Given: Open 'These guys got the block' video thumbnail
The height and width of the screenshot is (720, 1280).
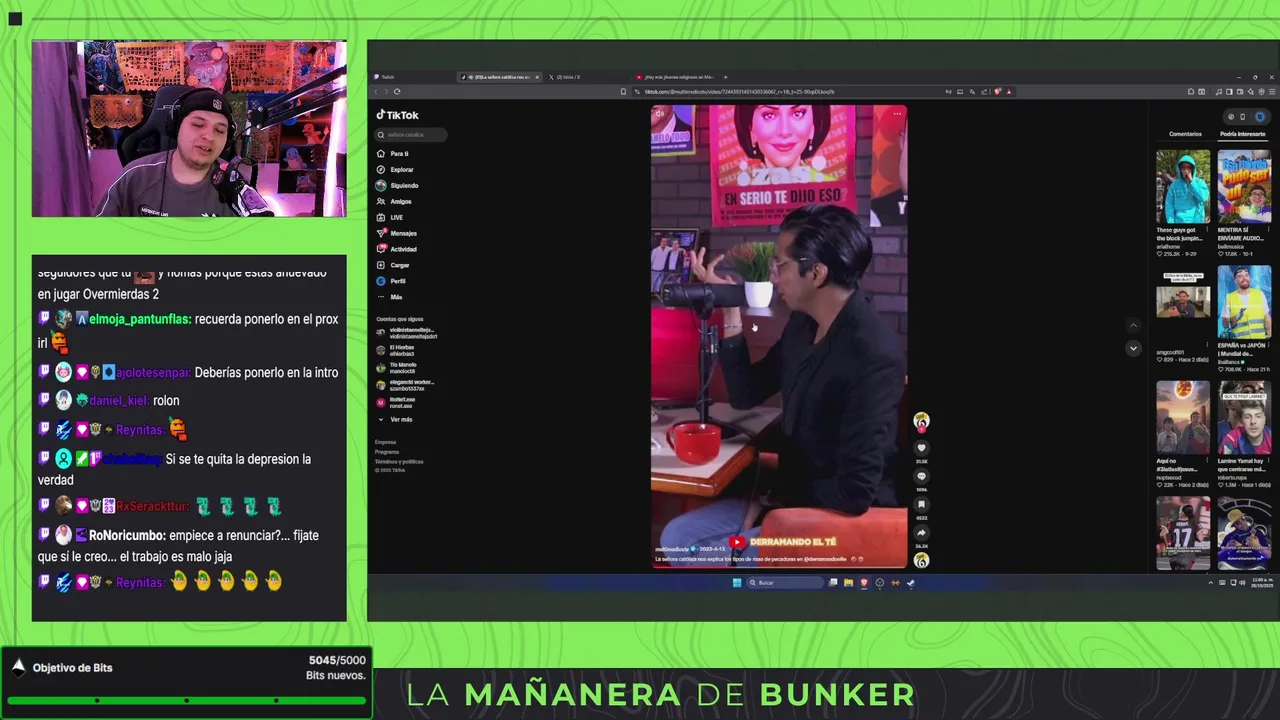Looking at the screenshot, I should (1183, 187).
